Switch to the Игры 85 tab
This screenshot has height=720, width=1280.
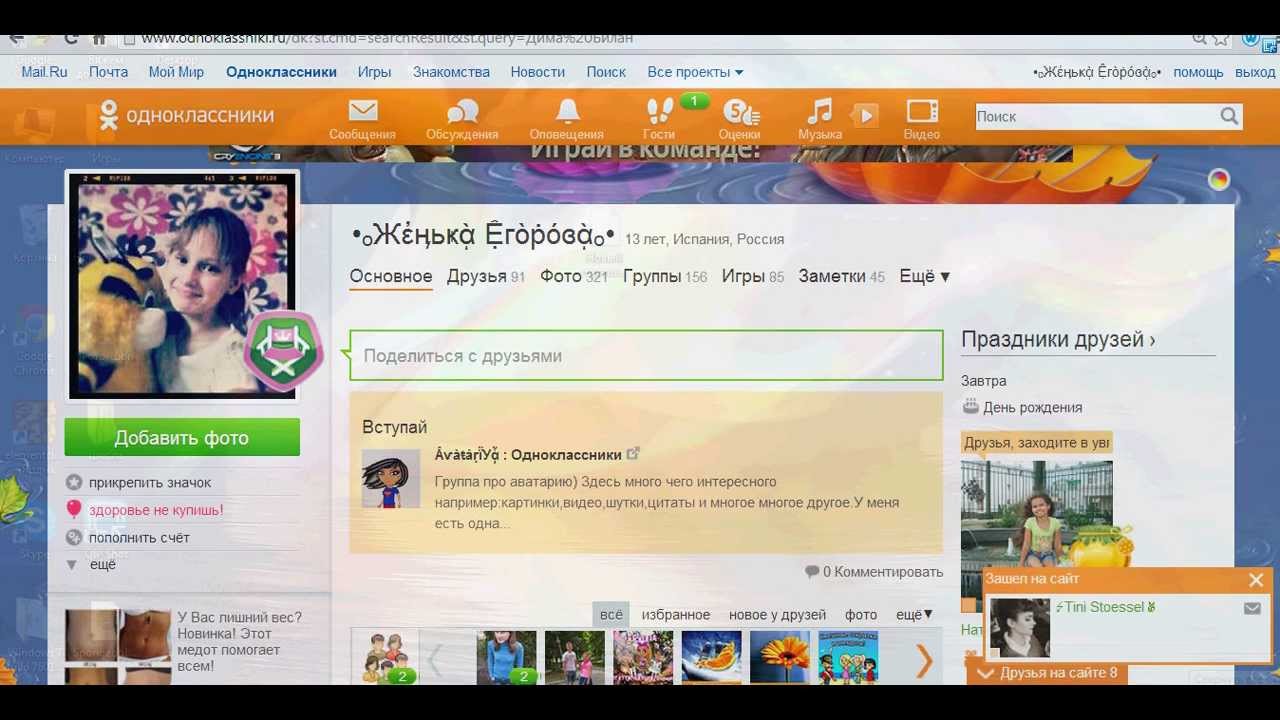click(753, 277)
